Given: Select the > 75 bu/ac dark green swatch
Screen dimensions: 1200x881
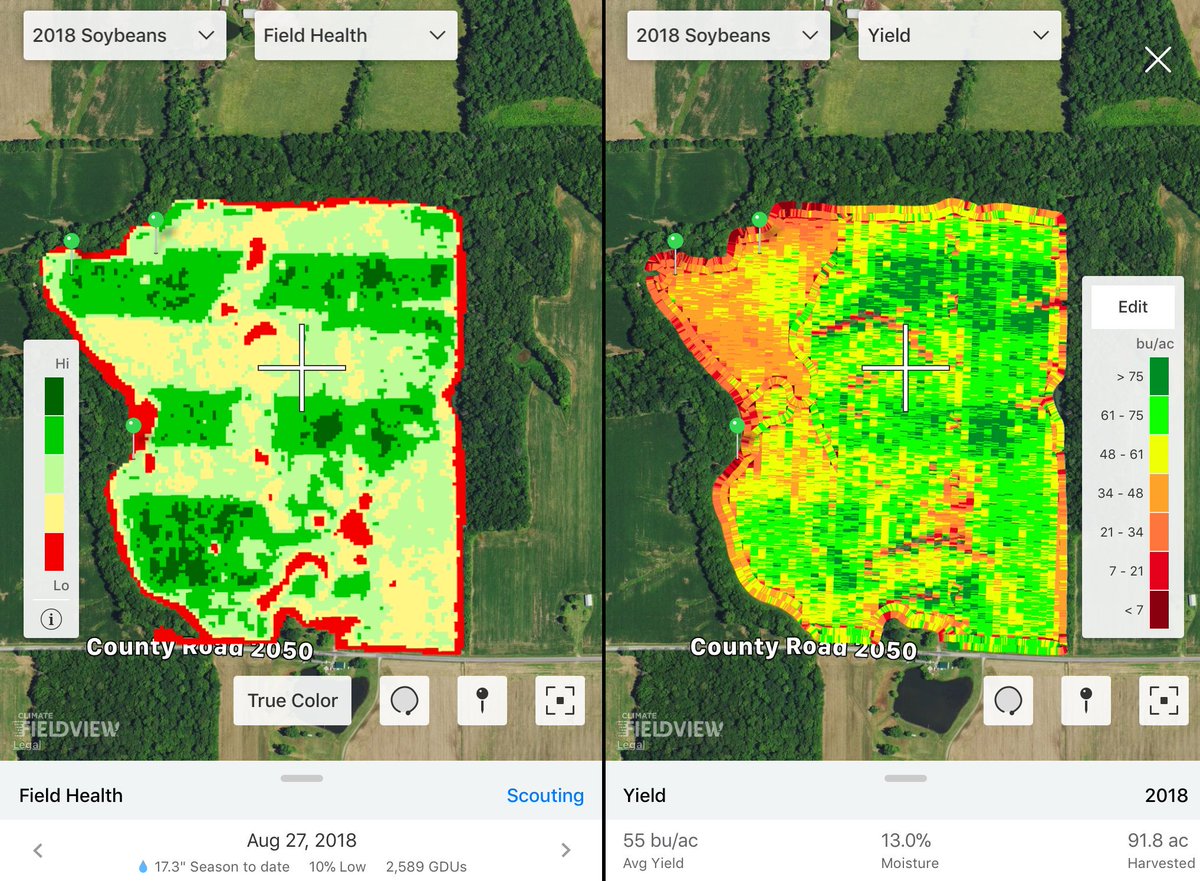Looking at the screenshot, I should [x=1159, y=377].
